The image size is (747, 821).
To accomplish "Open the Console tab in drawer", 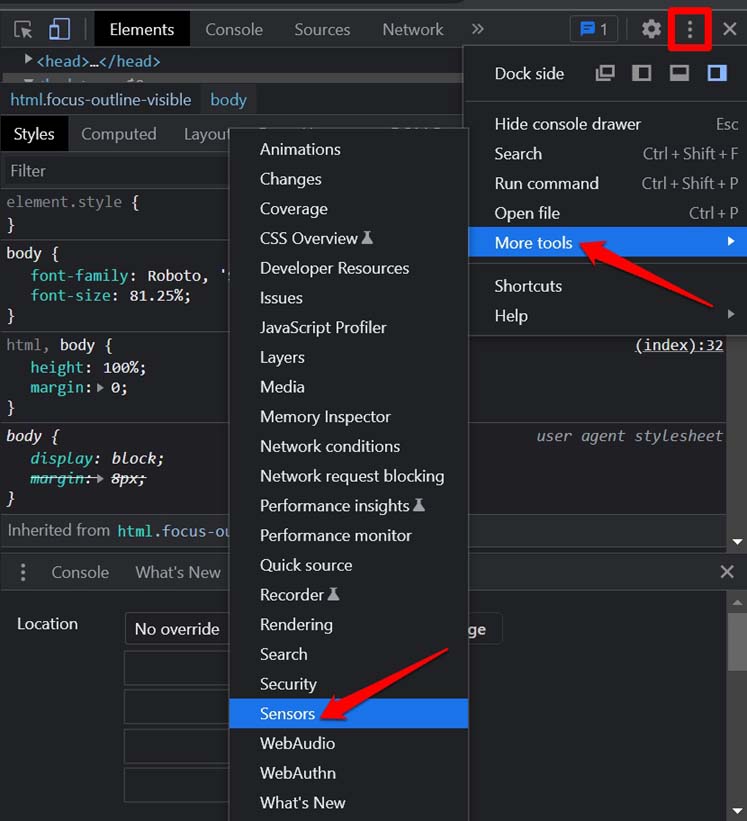I will 80,572.
